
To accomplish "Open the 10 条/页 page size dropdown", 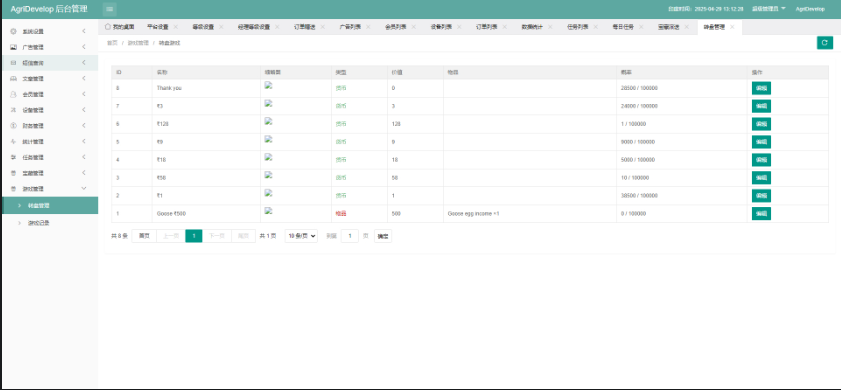I will coord(301,236).
